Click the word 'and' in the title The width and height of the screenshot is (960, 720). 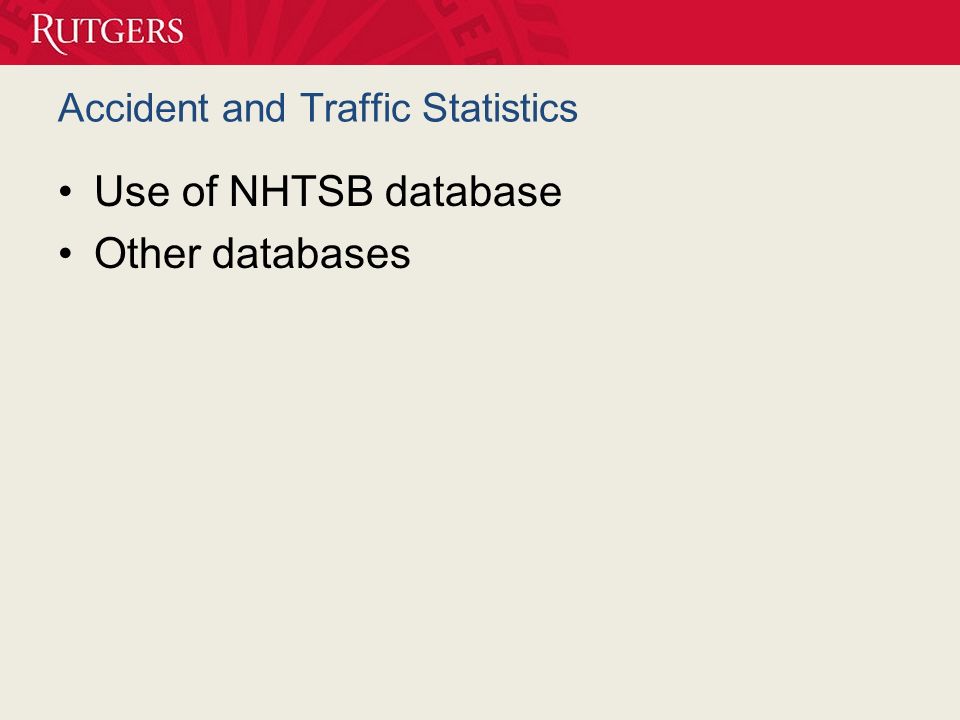(253, 108)
